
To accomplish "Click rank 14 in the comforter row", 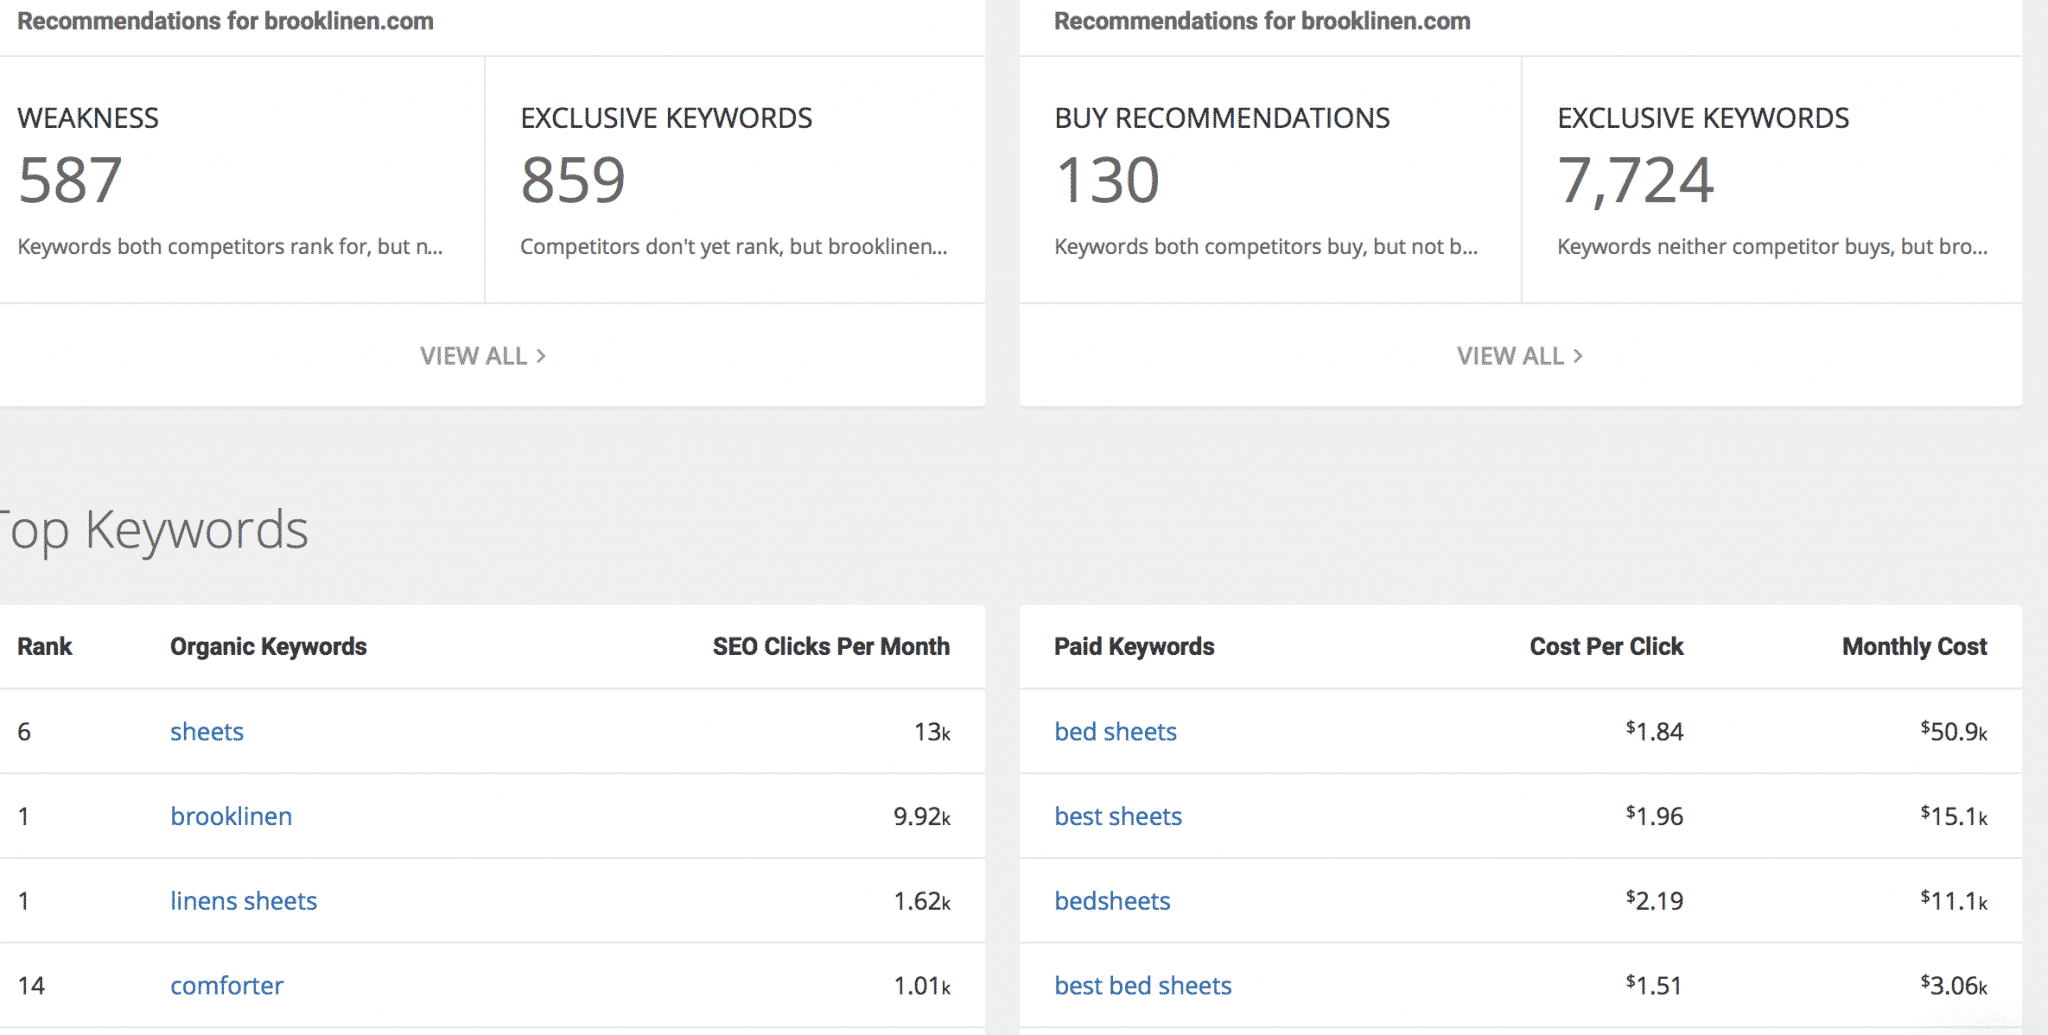I will pyautogui.click(x=31, y=986).
